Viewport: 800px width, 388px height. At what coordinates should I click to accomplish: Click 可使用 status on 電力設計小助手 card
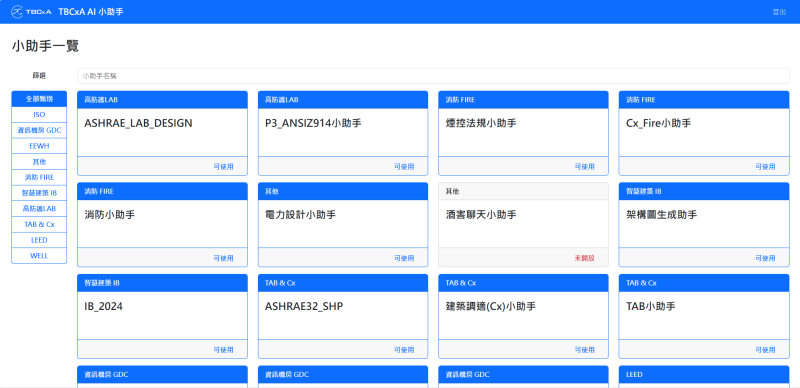pos(404,258)
